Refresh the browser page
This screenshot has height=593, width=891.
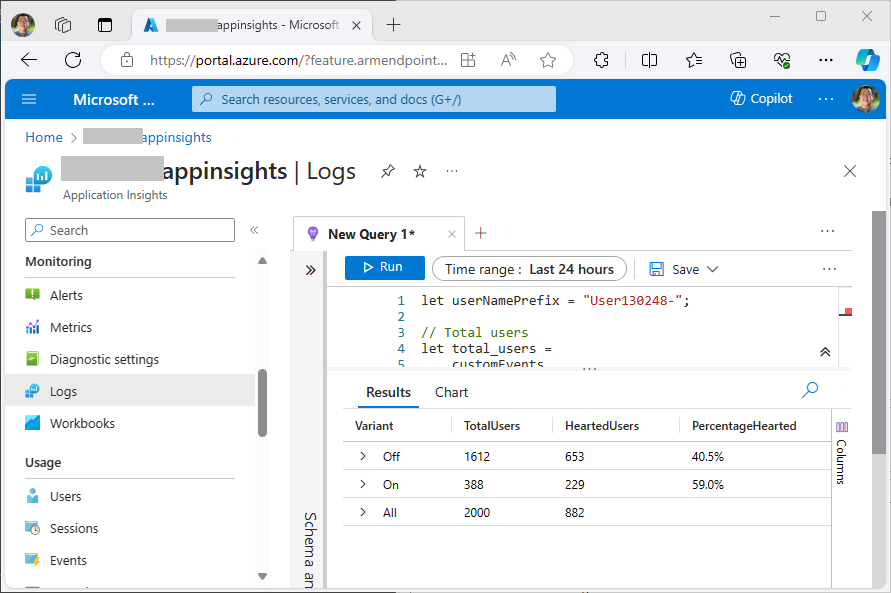[x=73, y=60]
